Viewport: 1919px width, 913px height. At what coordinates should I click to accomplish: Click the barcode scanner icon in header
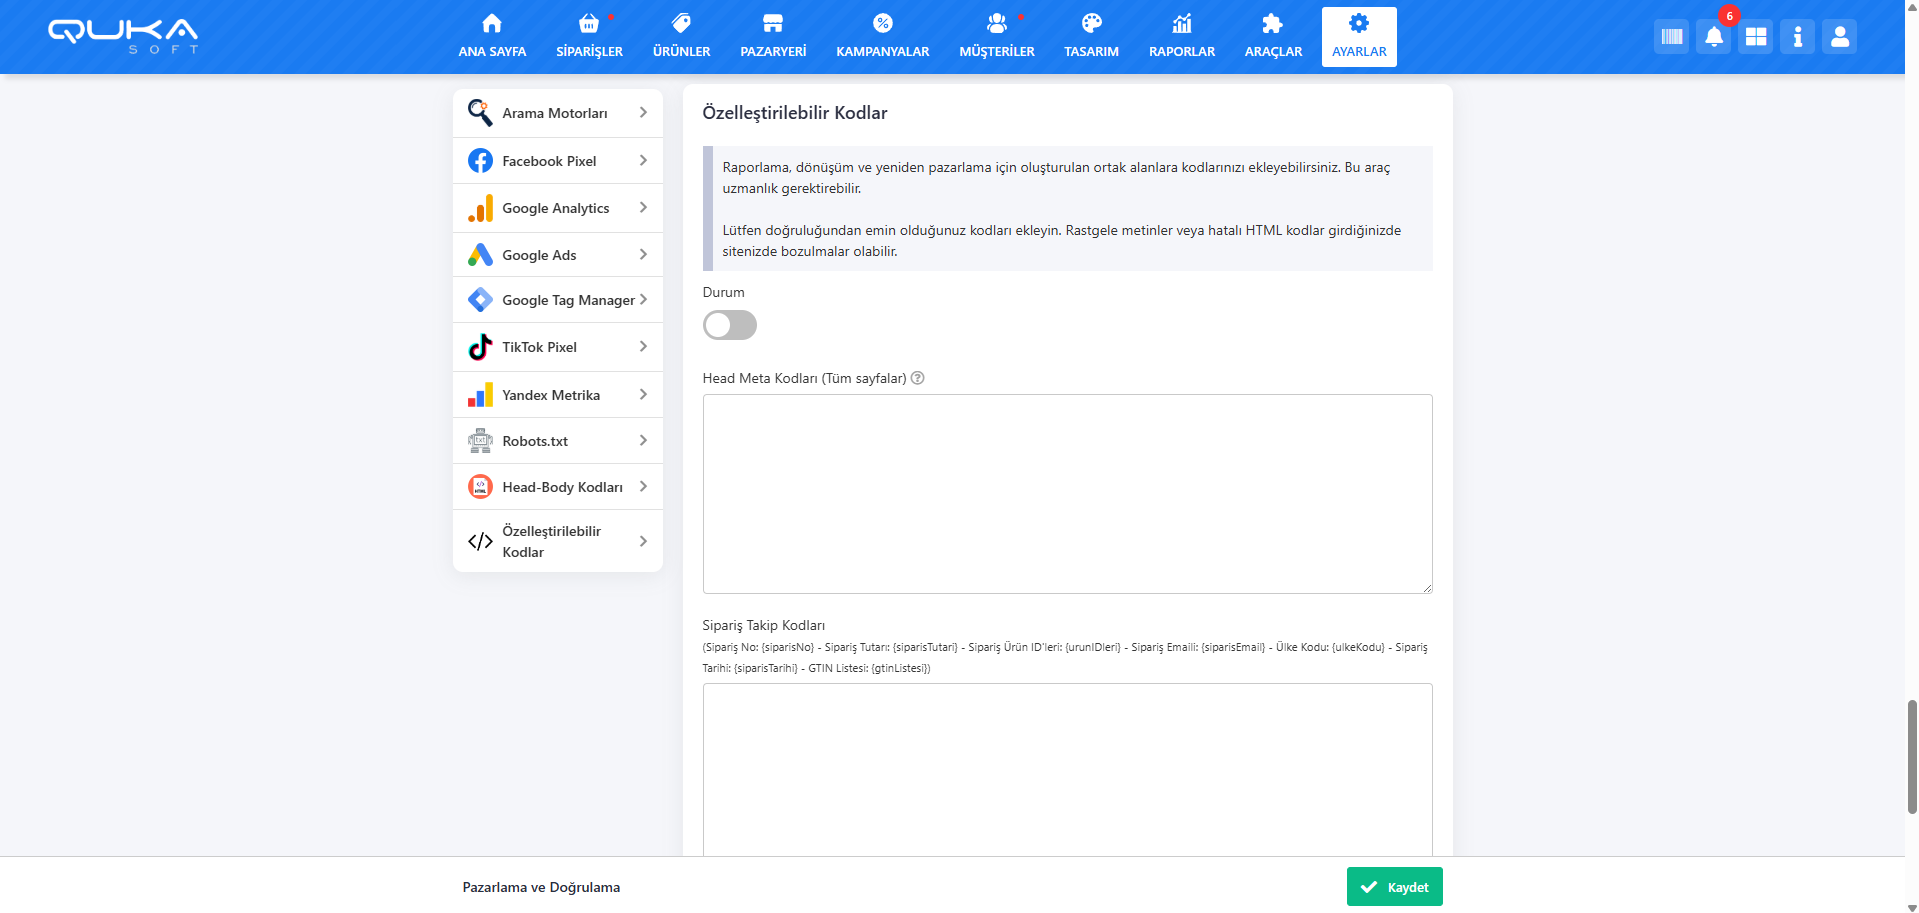[x=1671, y=37]
